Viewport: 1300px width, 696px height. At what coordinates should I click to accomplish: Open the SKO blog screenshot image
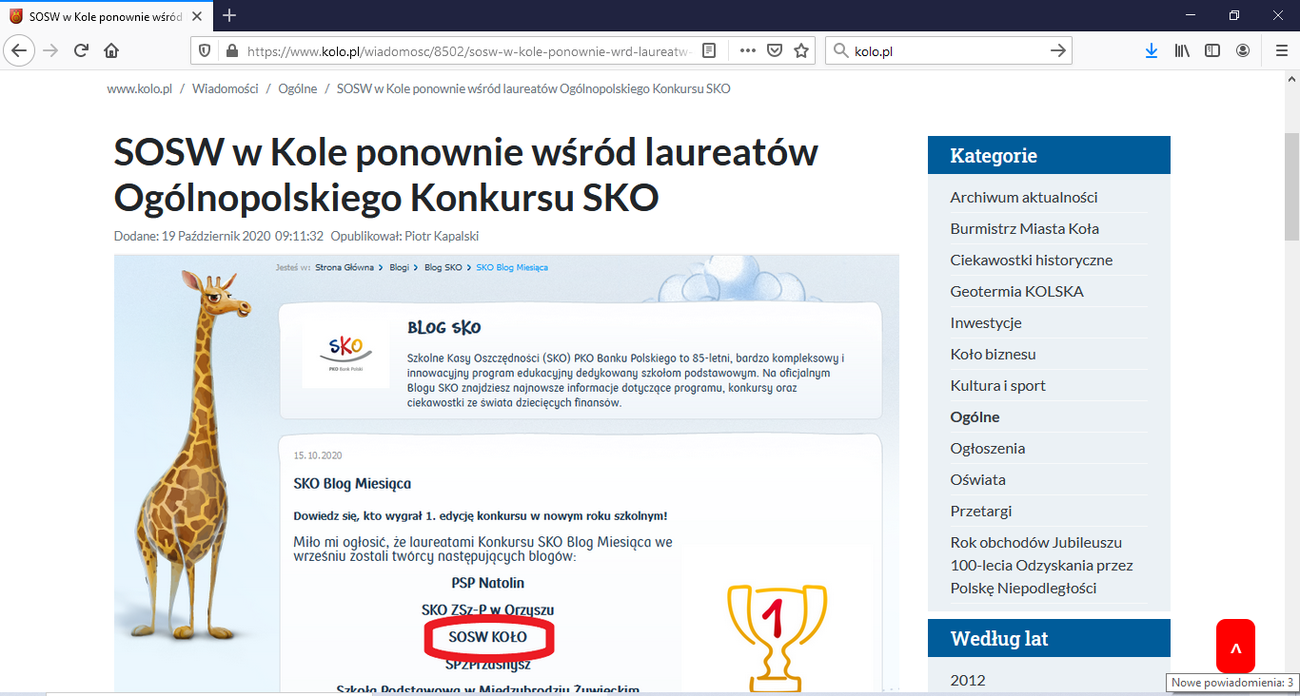[506, 473]
